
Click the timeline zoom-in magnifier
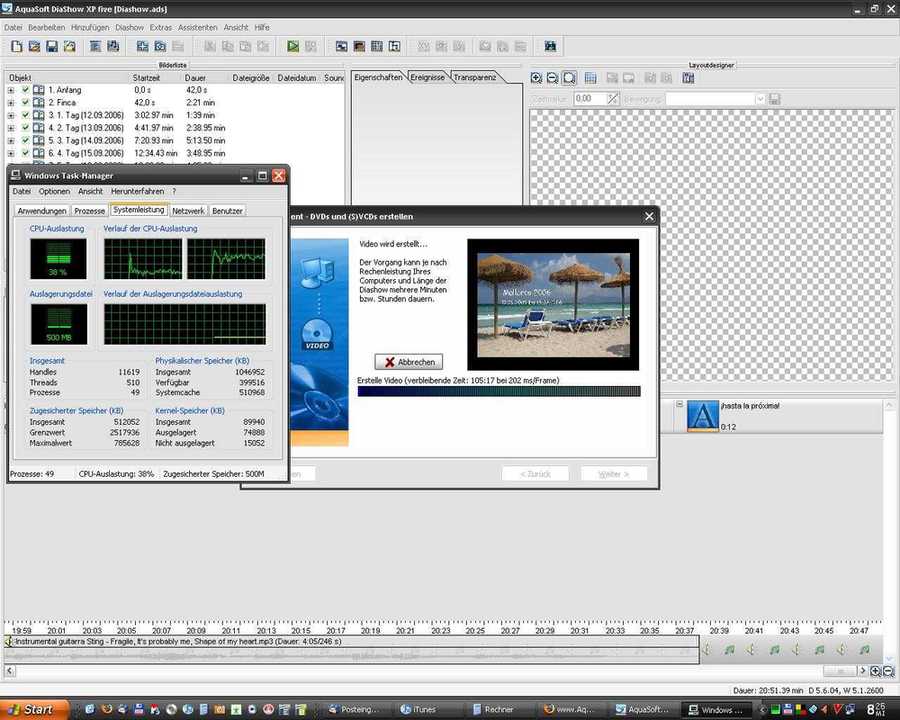coord(875,671)
